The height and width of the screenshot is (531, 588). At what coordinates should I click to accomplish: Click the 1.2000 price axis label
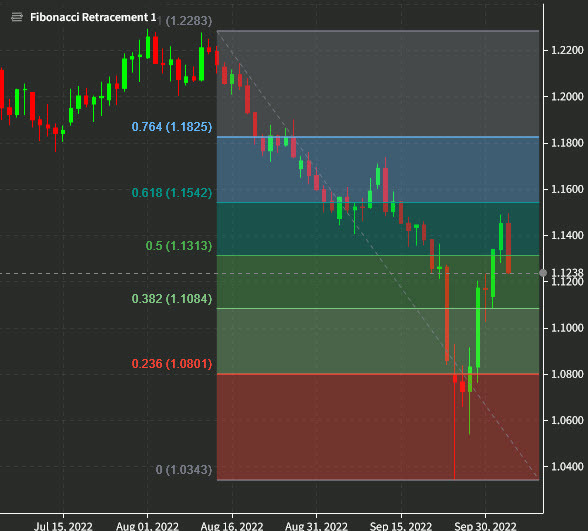[567, 97]
